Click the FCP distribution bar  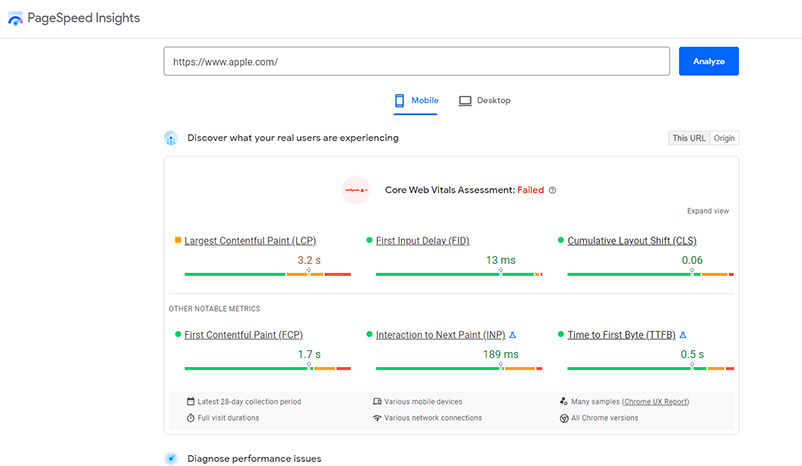point(268,368)
